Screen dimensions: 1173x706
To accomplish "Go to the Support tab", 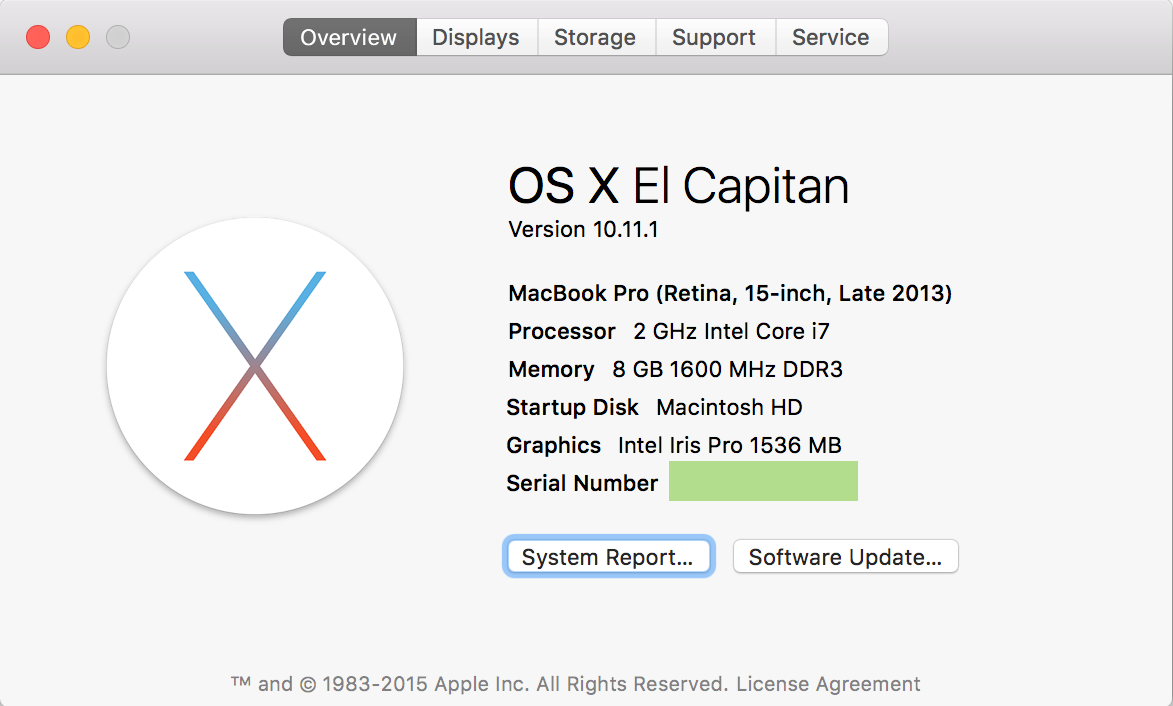I will tap(714, 38).
